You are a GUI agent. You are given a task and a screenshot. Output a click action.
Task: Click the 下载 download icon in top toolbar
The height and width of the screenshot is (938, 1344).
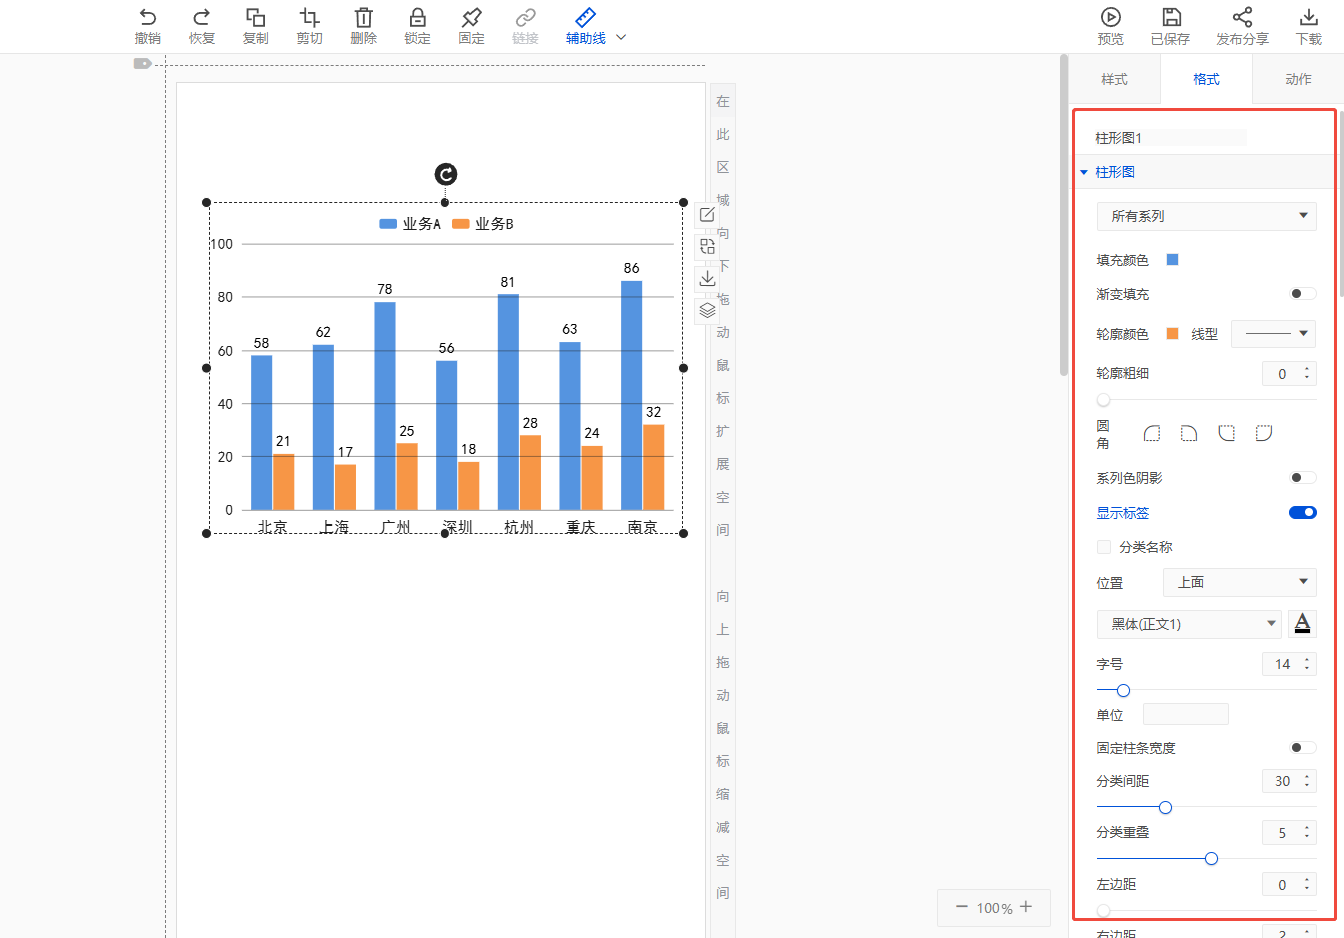click(x=1308, y=17)
